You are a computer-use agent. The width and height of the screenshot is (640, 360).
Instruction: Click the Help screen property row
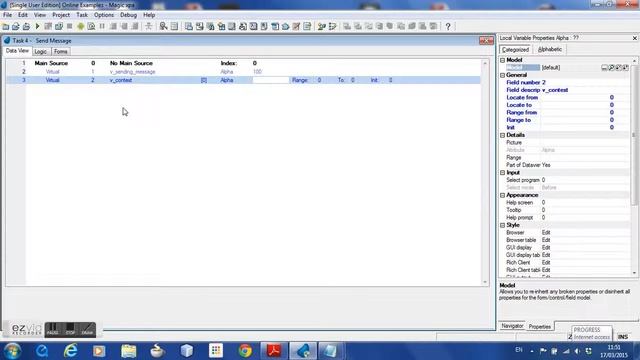click(x=567, y=202)
